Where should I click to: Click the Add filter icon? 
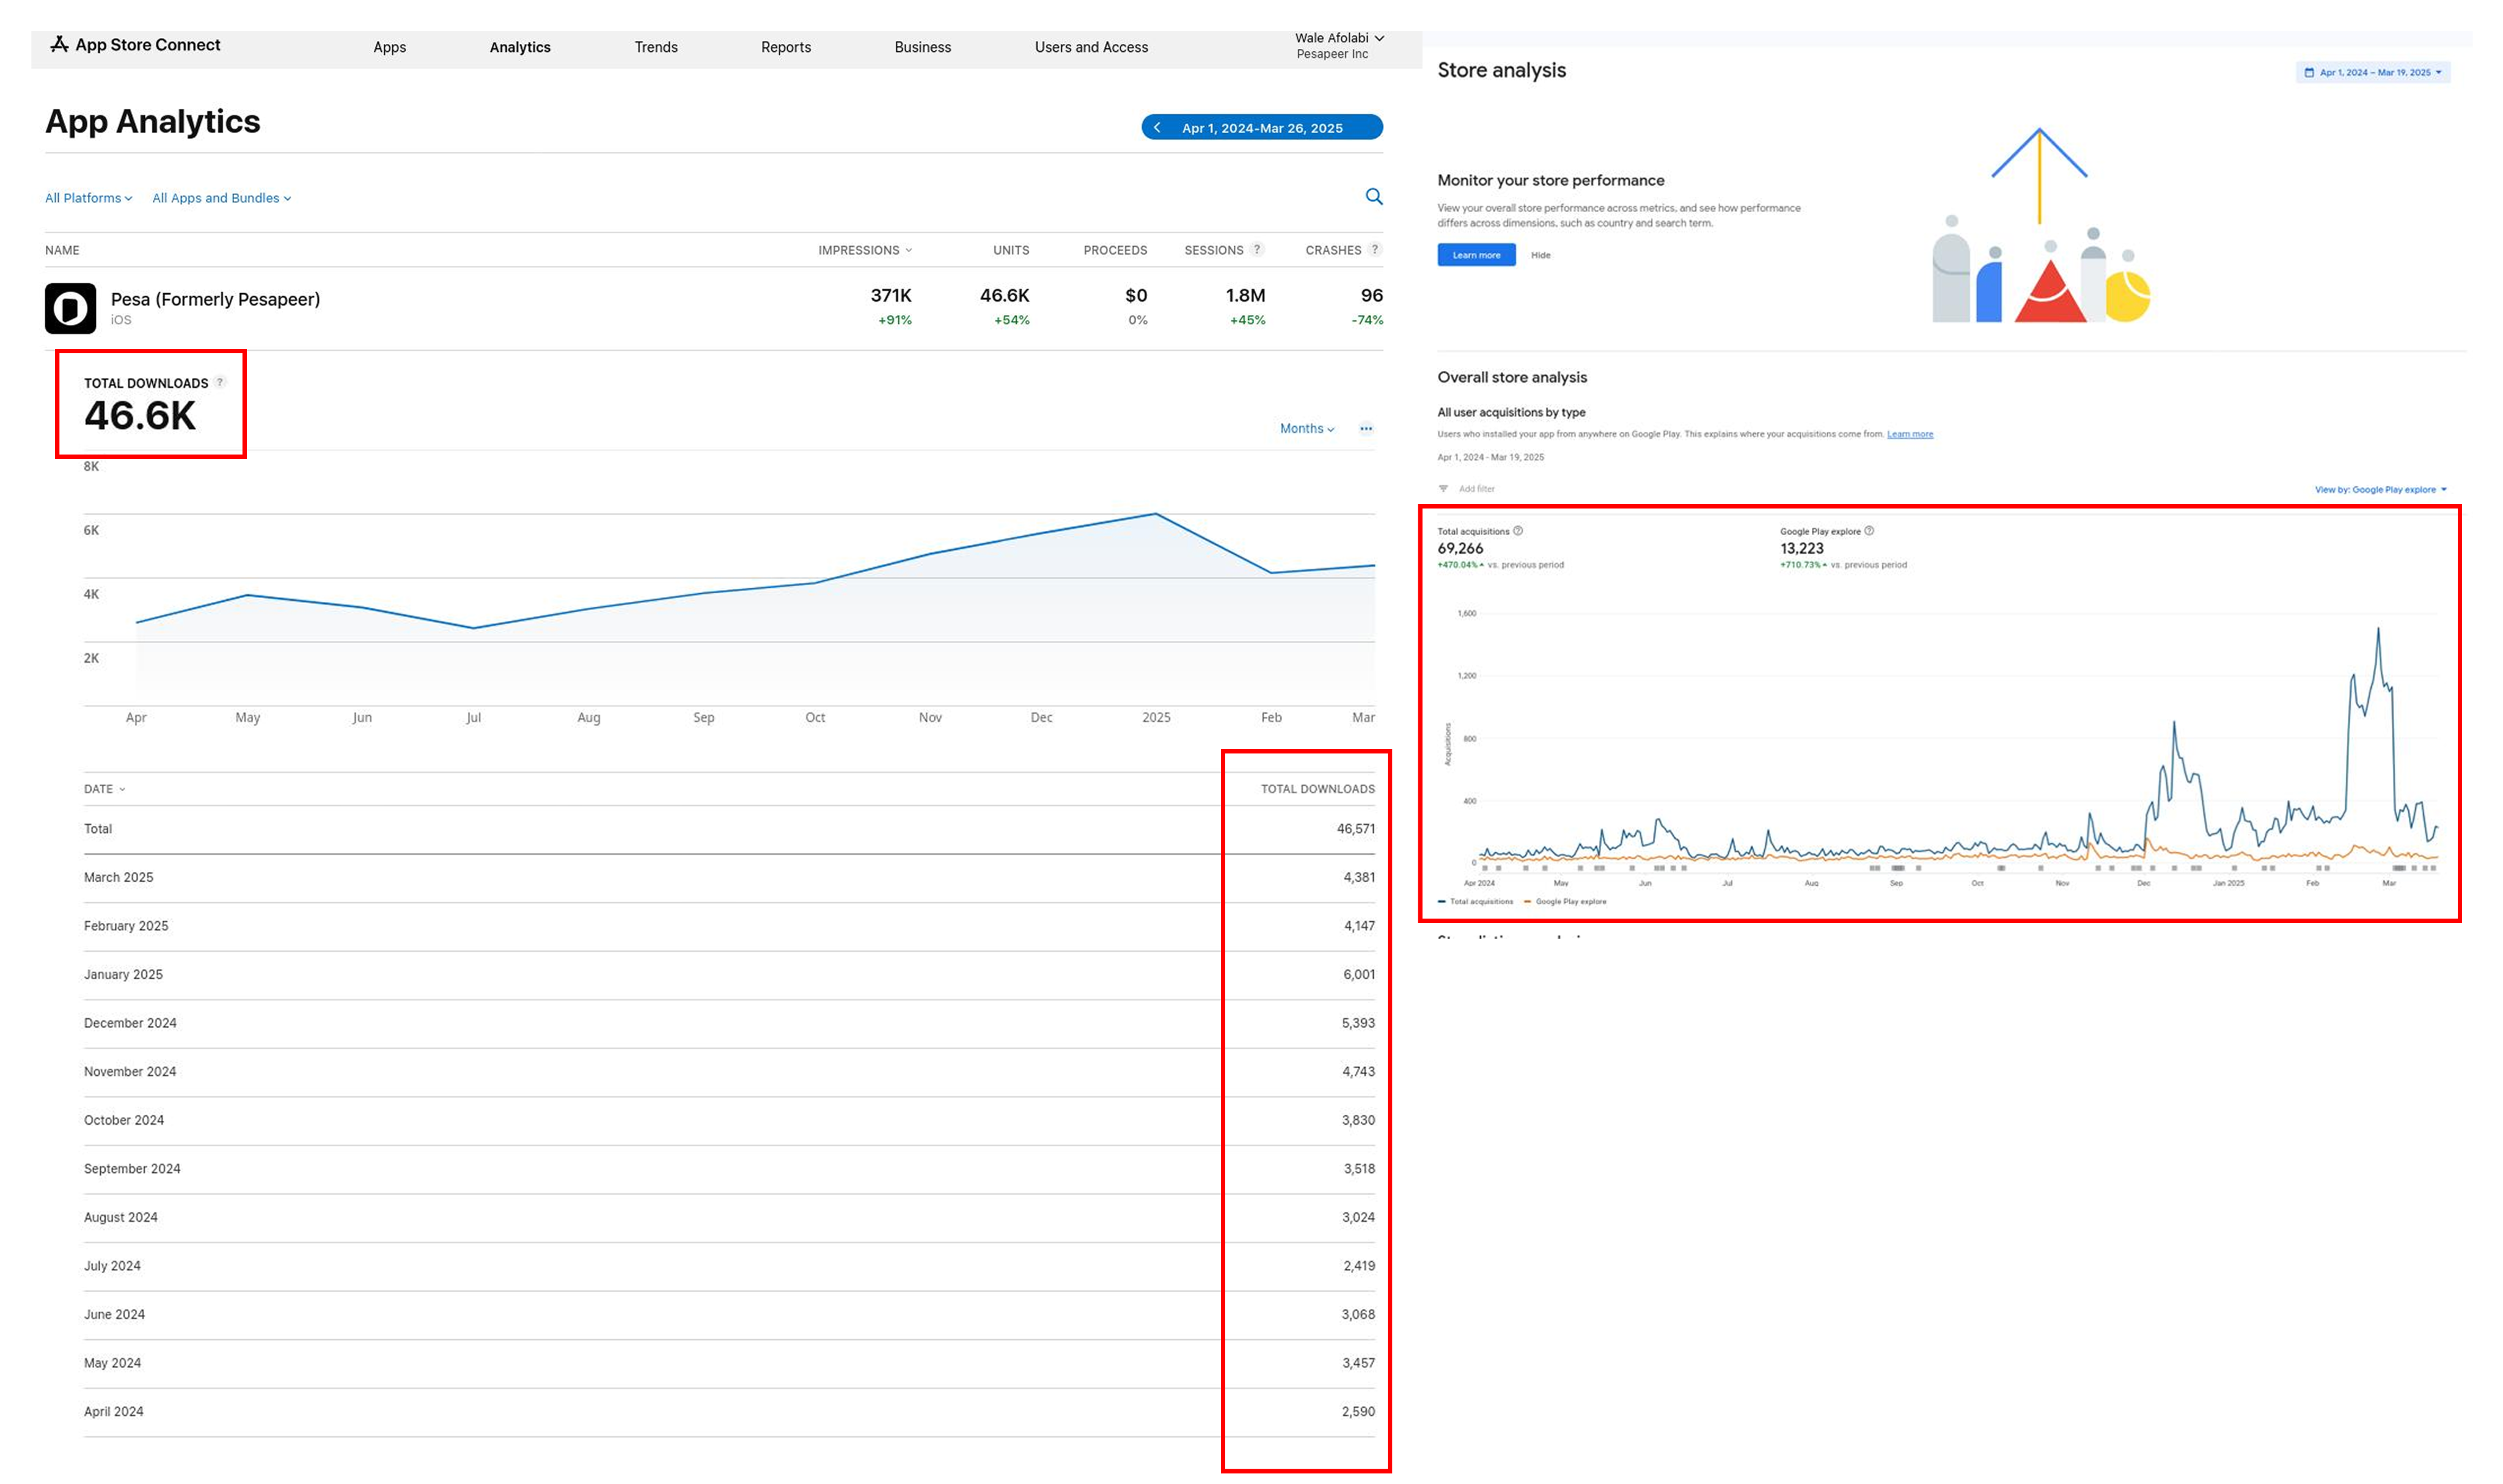click(1443, 489)
